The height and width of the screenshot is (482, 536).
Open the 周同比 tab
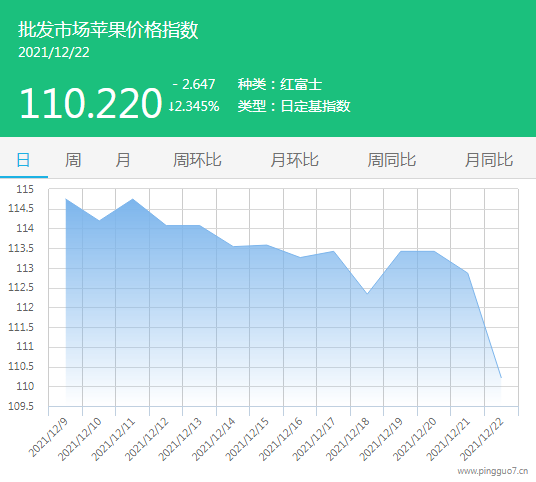click(x=391, y=160)
